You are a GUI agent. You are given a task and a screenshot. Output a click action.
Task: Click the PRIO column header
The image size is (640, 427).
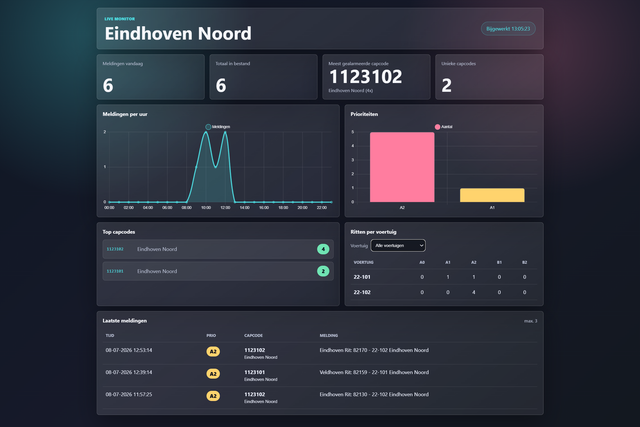[x=211, y=336]
